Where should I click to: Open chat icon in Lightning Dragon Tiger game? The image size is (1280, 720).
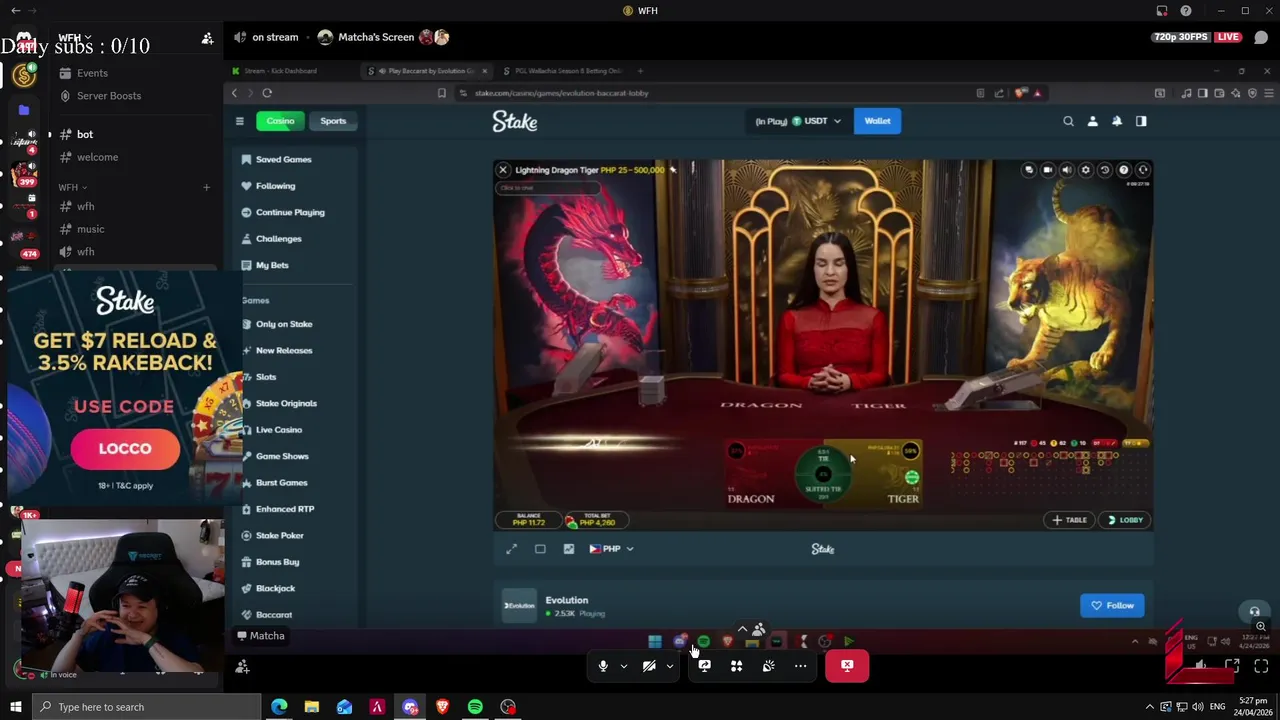point(1029,170)
